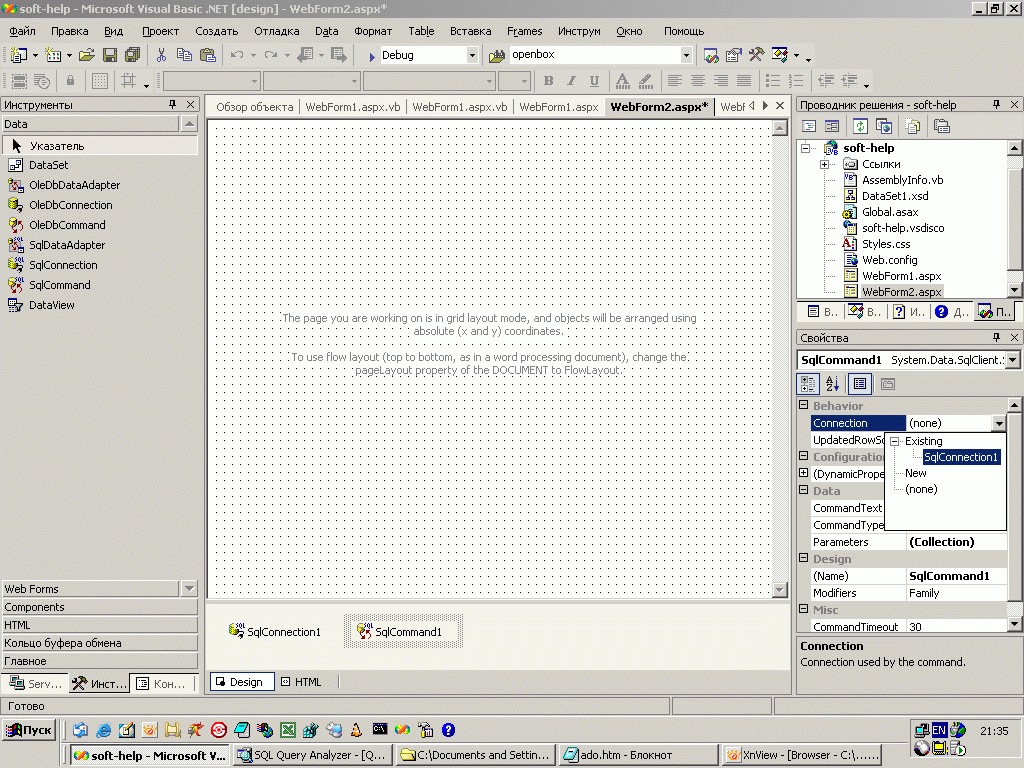
Task: Click the Properties page icon in Properties toolbar
Action: (888, 384)
